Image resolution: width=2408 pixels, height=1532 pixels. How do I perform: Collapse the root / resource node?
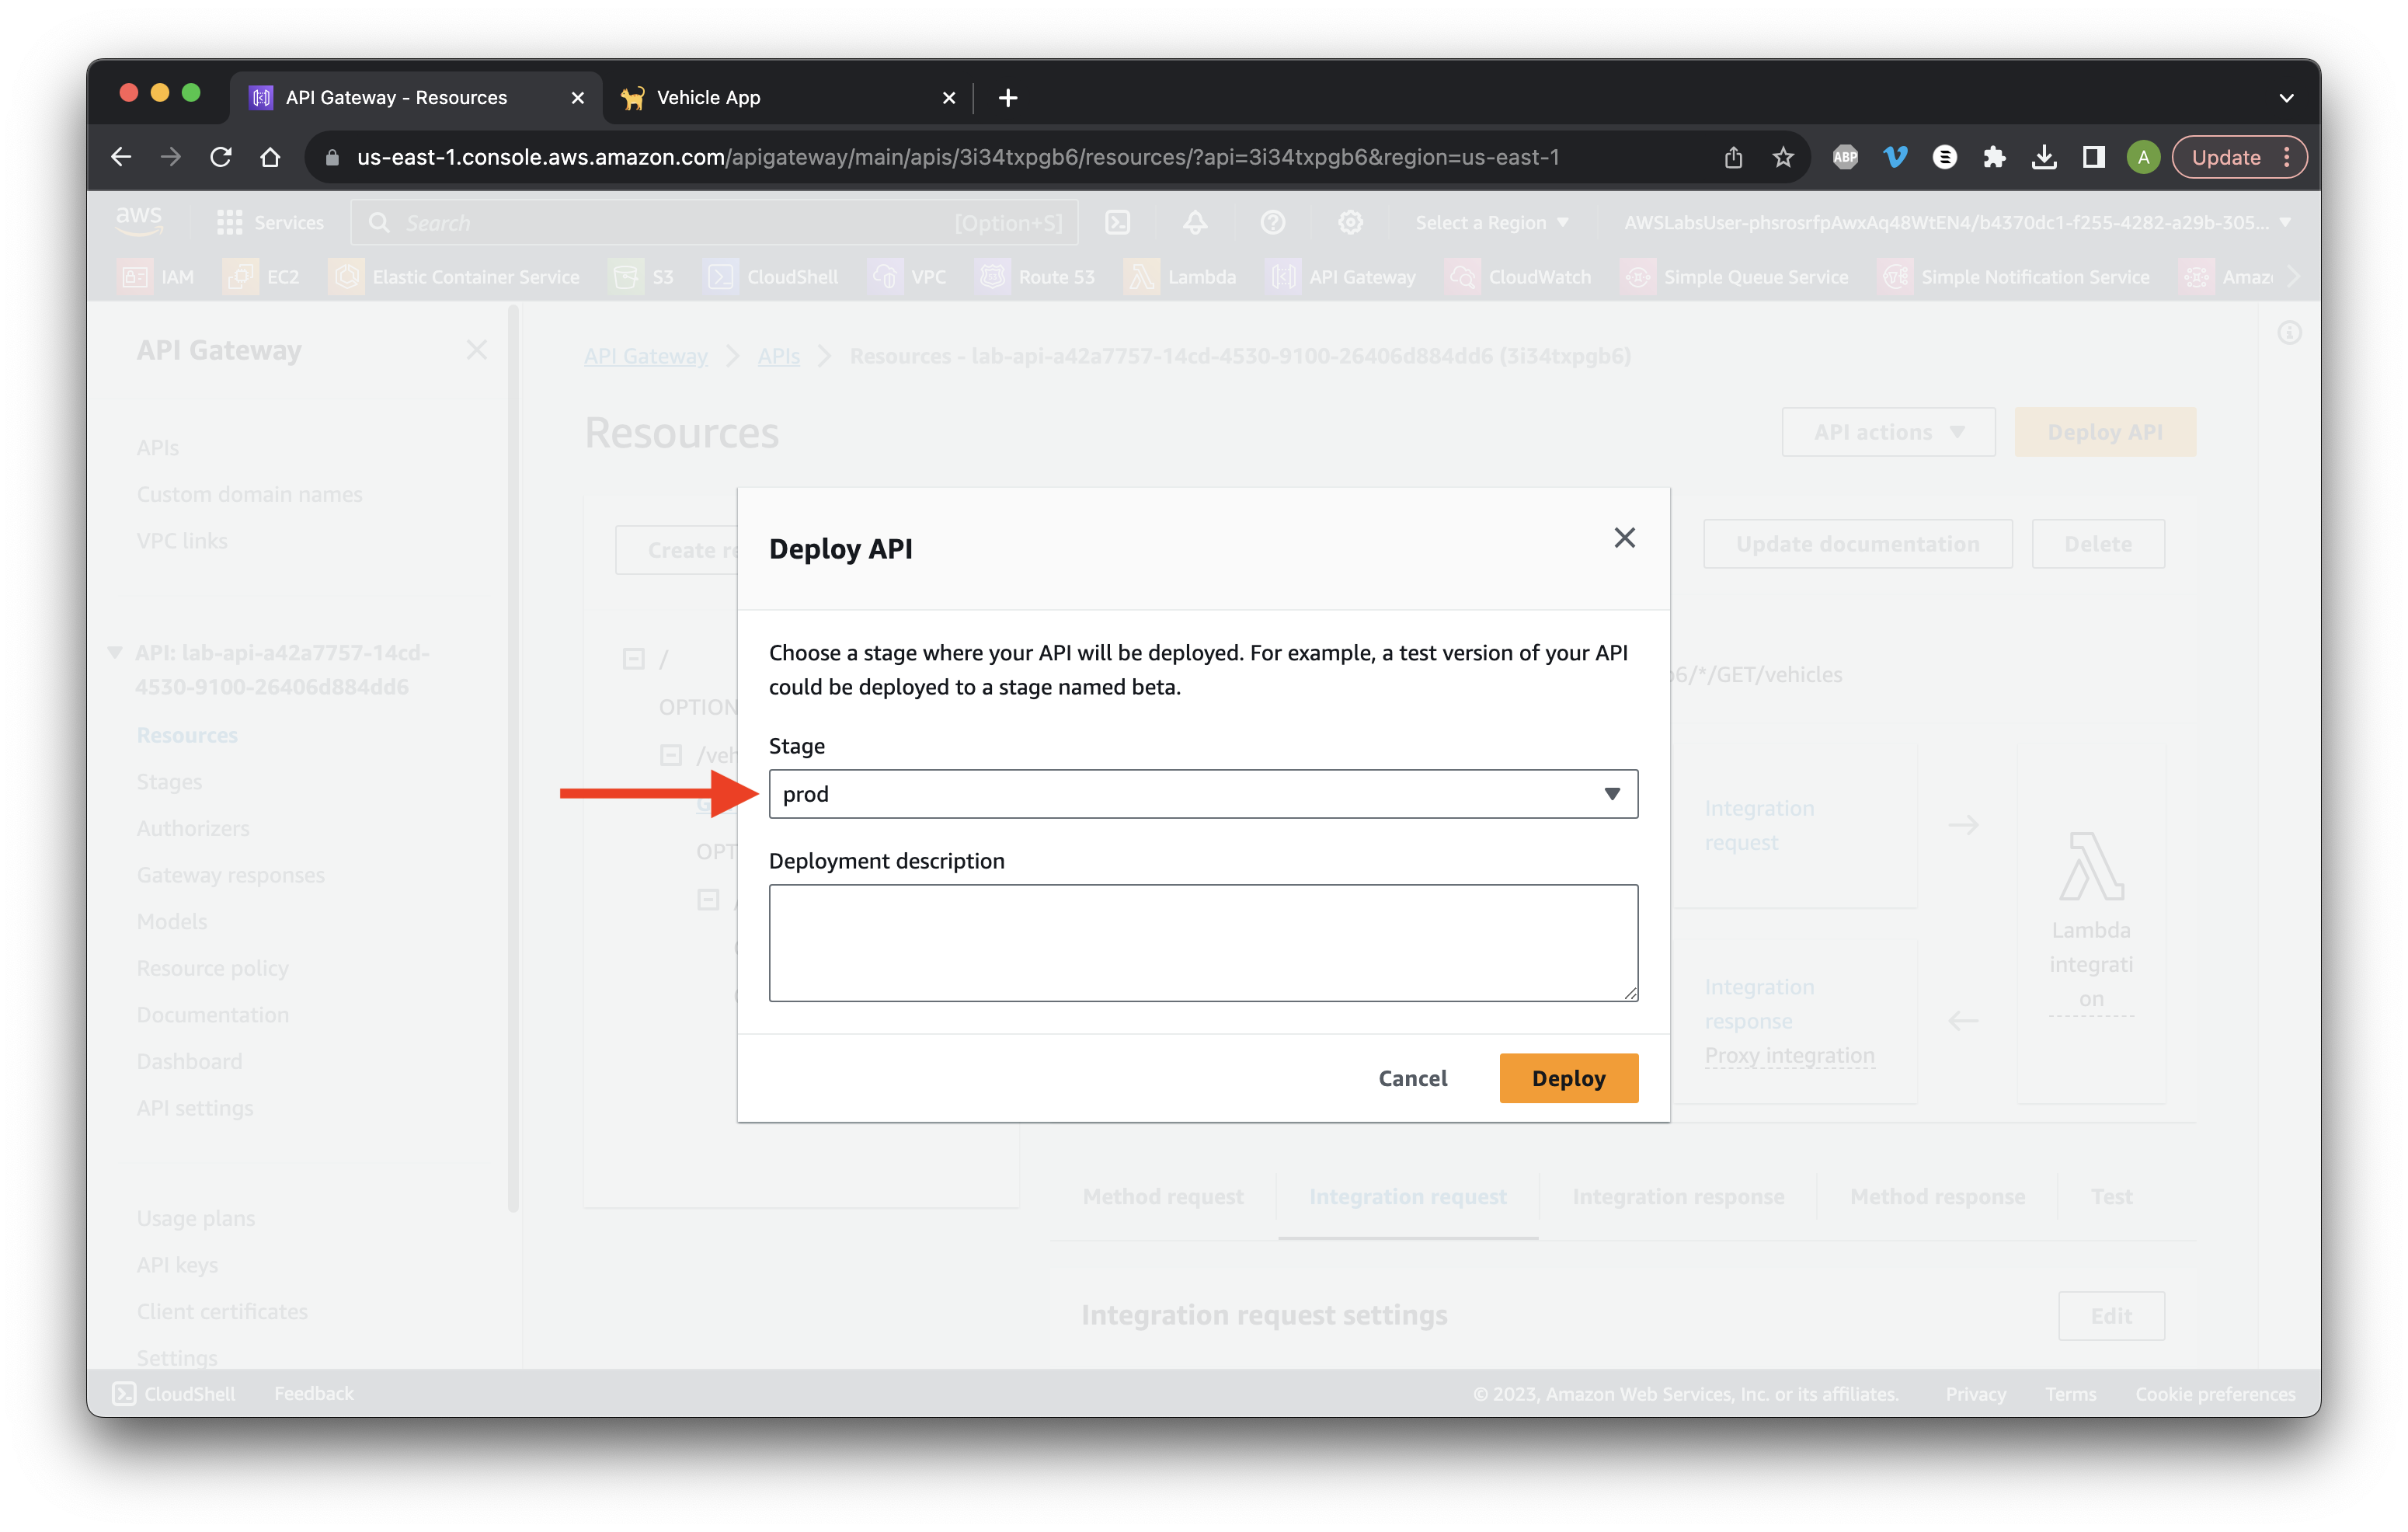[x=633, y=659]
